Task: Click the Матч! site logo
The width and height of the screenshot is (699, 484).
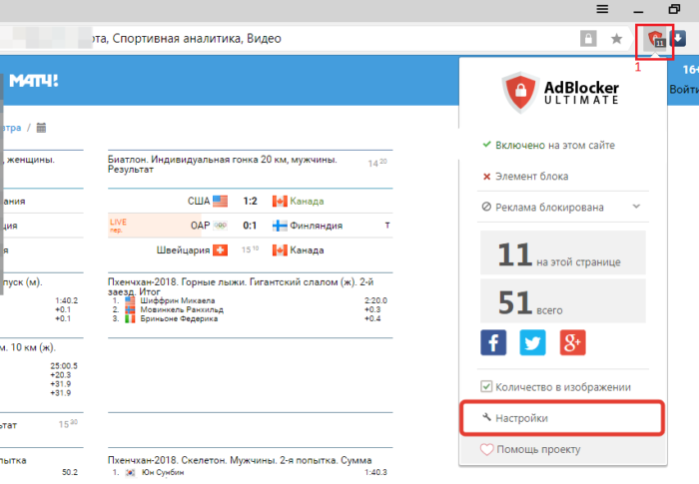Action: coord(34,81)
